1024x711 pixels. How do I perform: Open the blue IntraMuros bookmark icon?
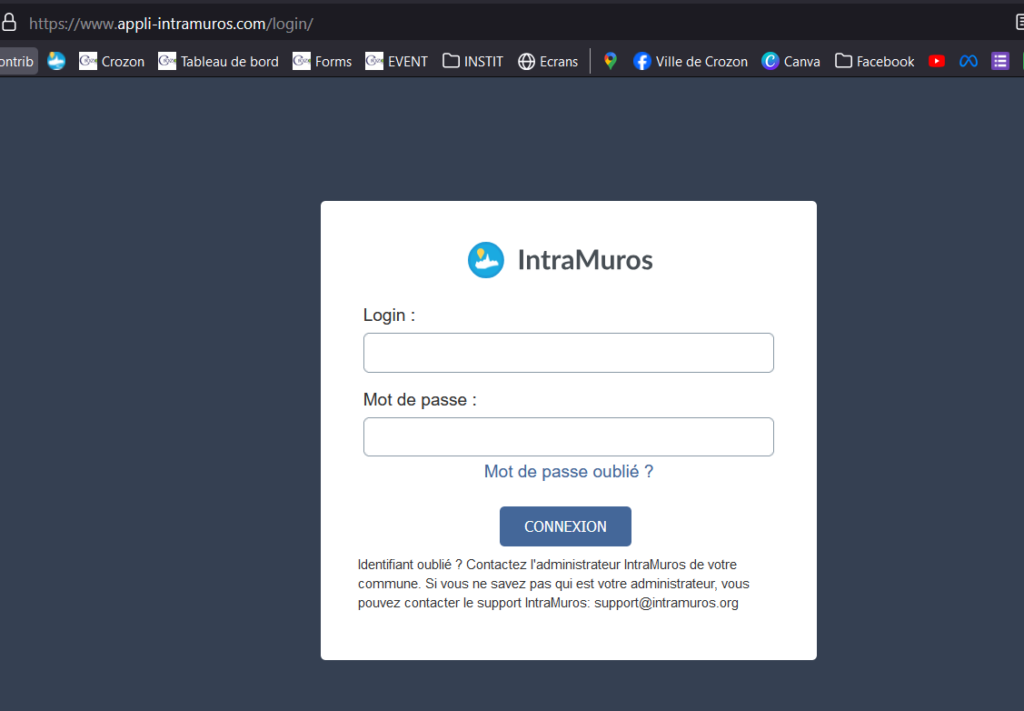coord(57,61)
